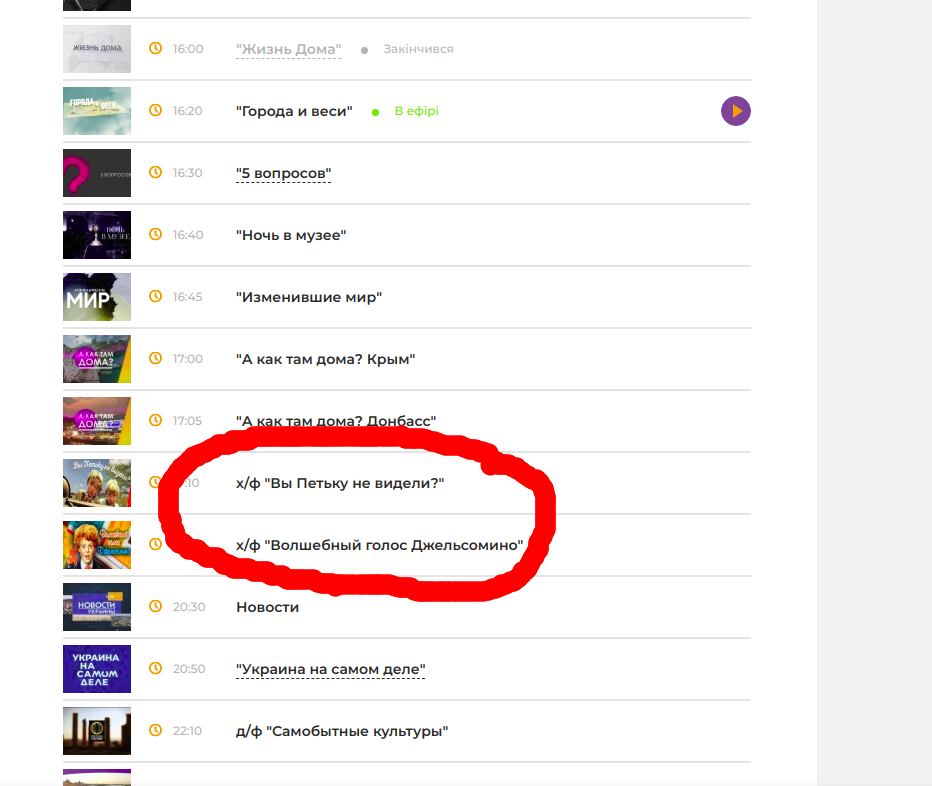Click clock icon next to 16:30
Image resolution: width=932 pixels, height=786 pixels.
[x=155, y=172]
